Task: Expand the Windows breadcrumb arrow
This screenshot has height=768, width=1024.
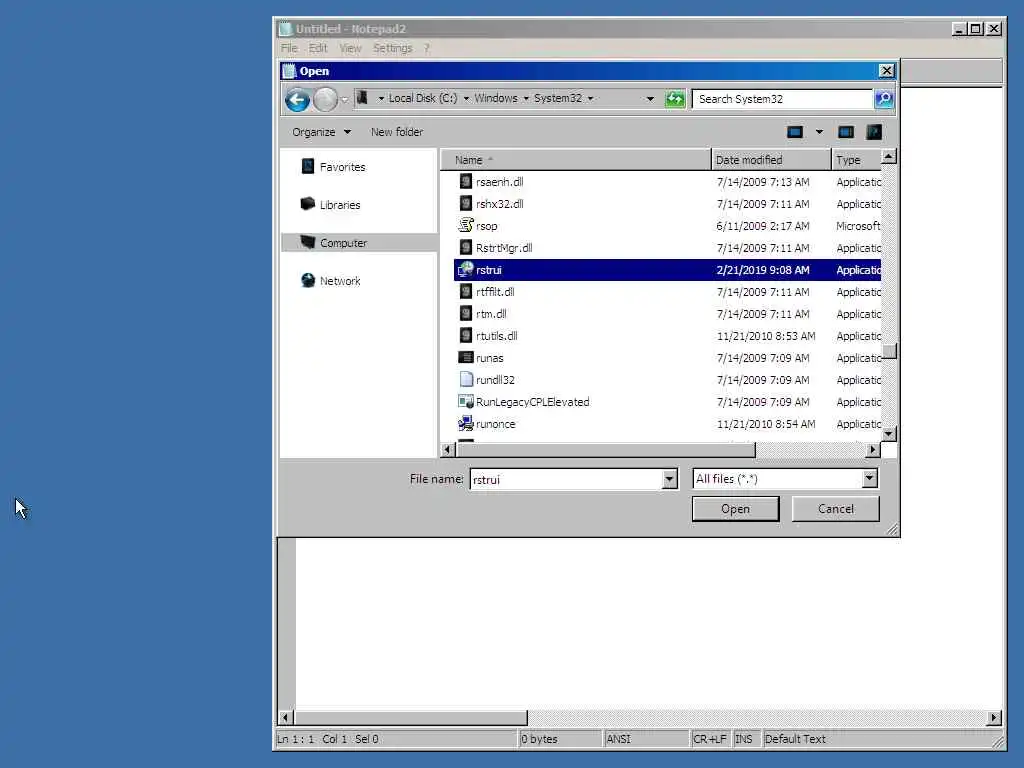Action: (526, 99)
